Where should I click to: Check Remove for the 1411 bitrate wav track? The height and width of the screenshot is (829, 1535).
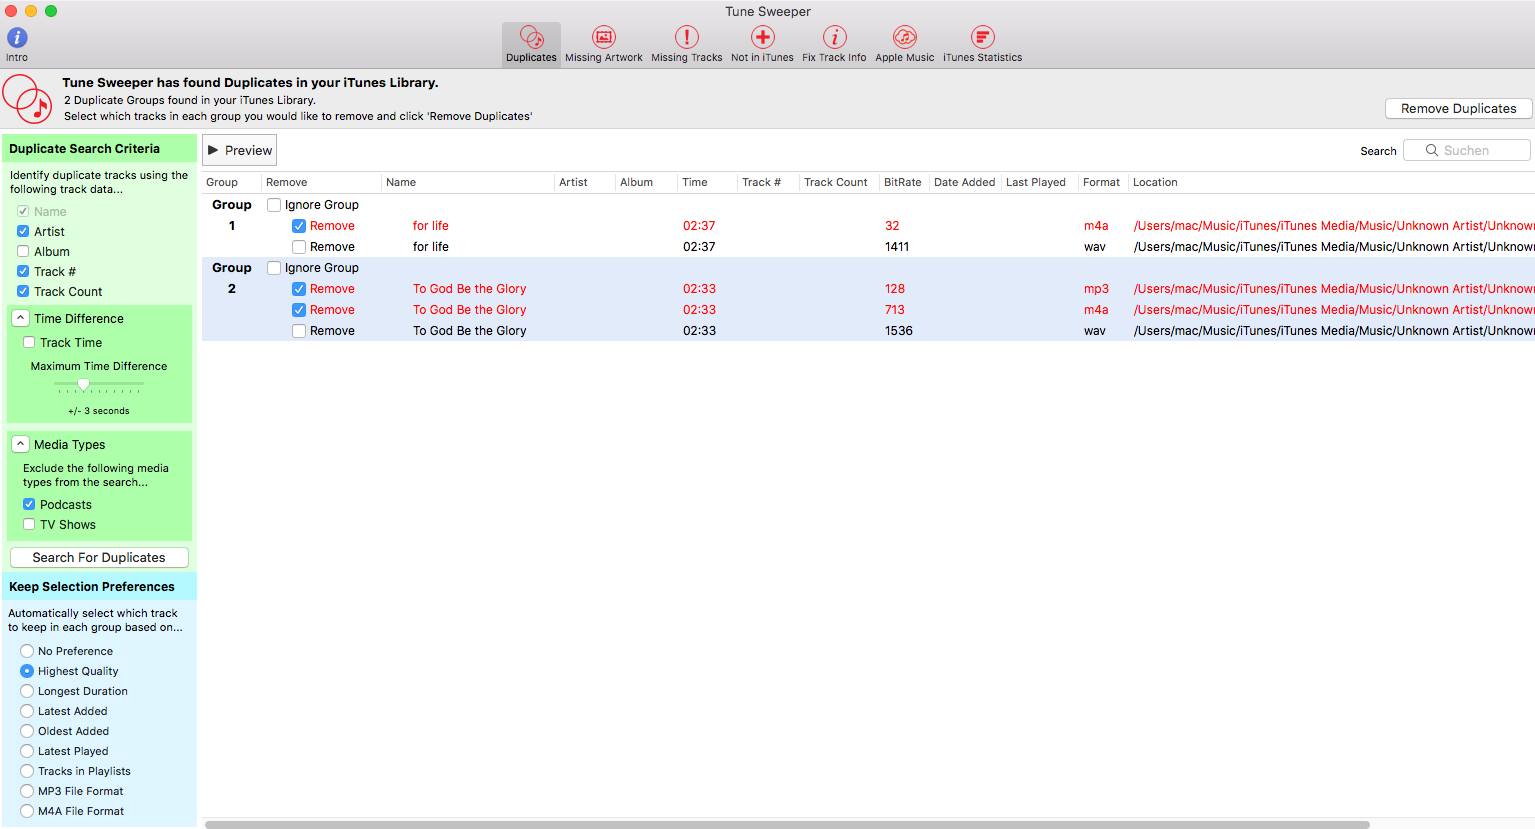[x=299, y=247]
